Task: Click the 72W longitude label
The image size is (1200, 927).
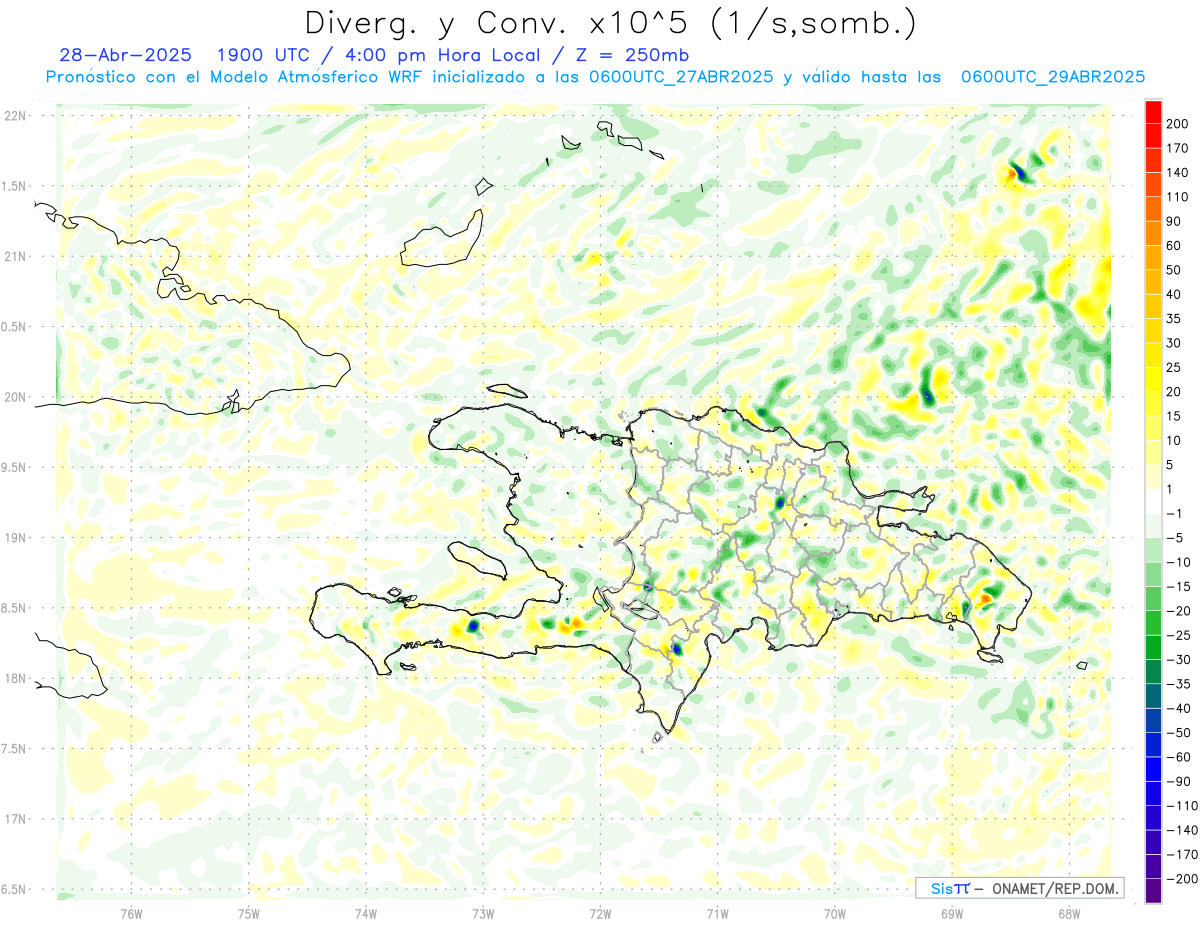Action: point(600,913)
